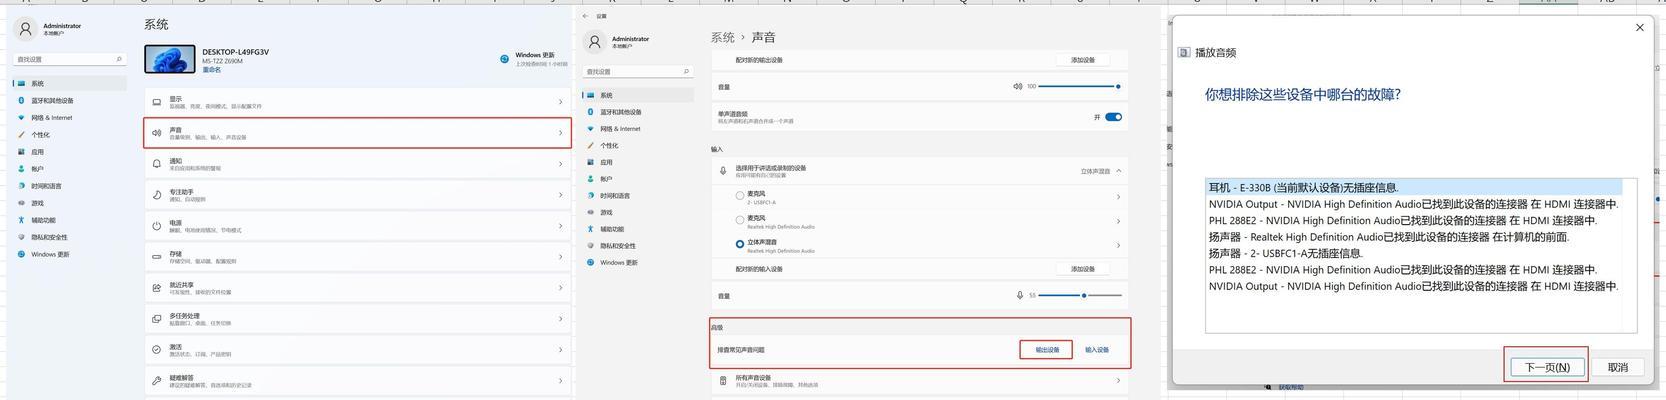Click the 系统 breadcrumb in the Sound page title
The width and height of the screenshot is (1666, 400).
click(722, 37)
